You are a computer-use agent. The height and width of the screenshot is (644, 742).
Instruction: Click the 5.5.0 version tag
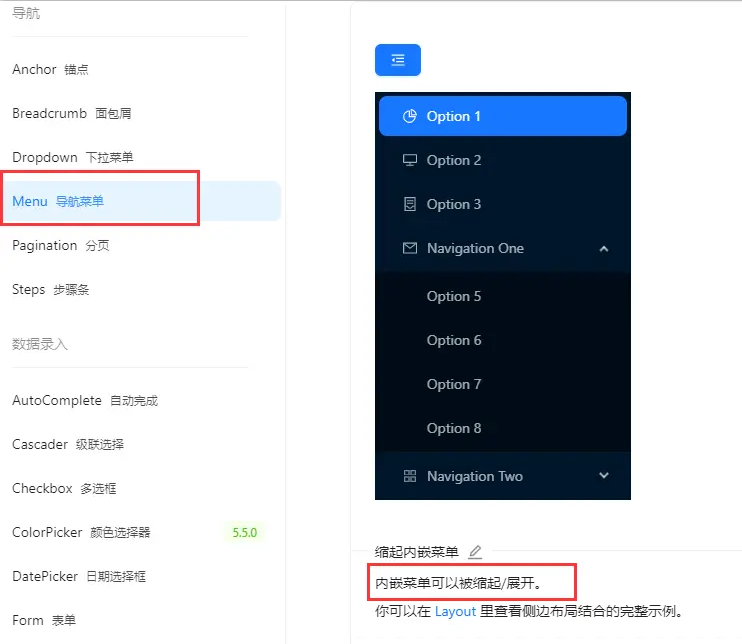245,532
